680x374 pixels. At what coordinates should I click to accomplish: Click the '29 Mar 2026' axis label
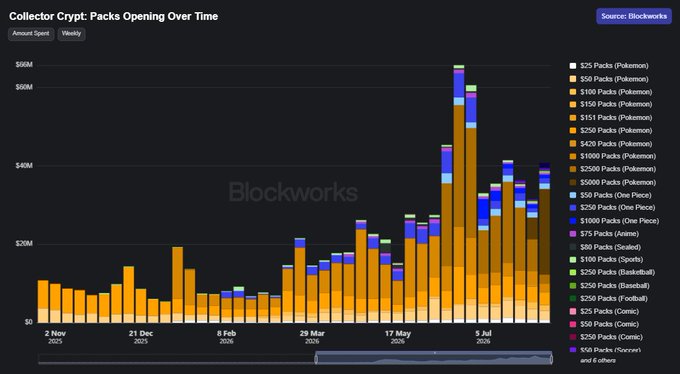(x=312, y=337)
